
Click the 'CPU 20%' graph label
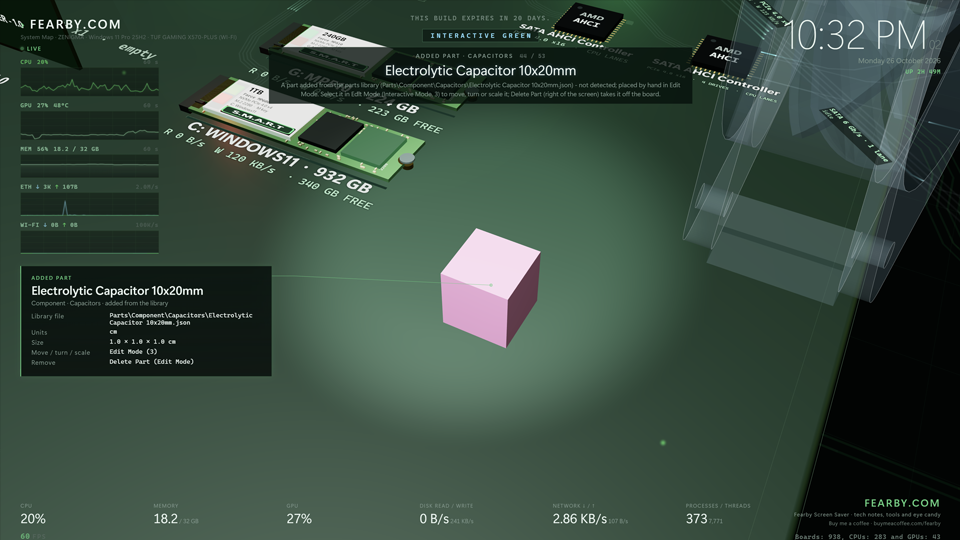[34, 62]
